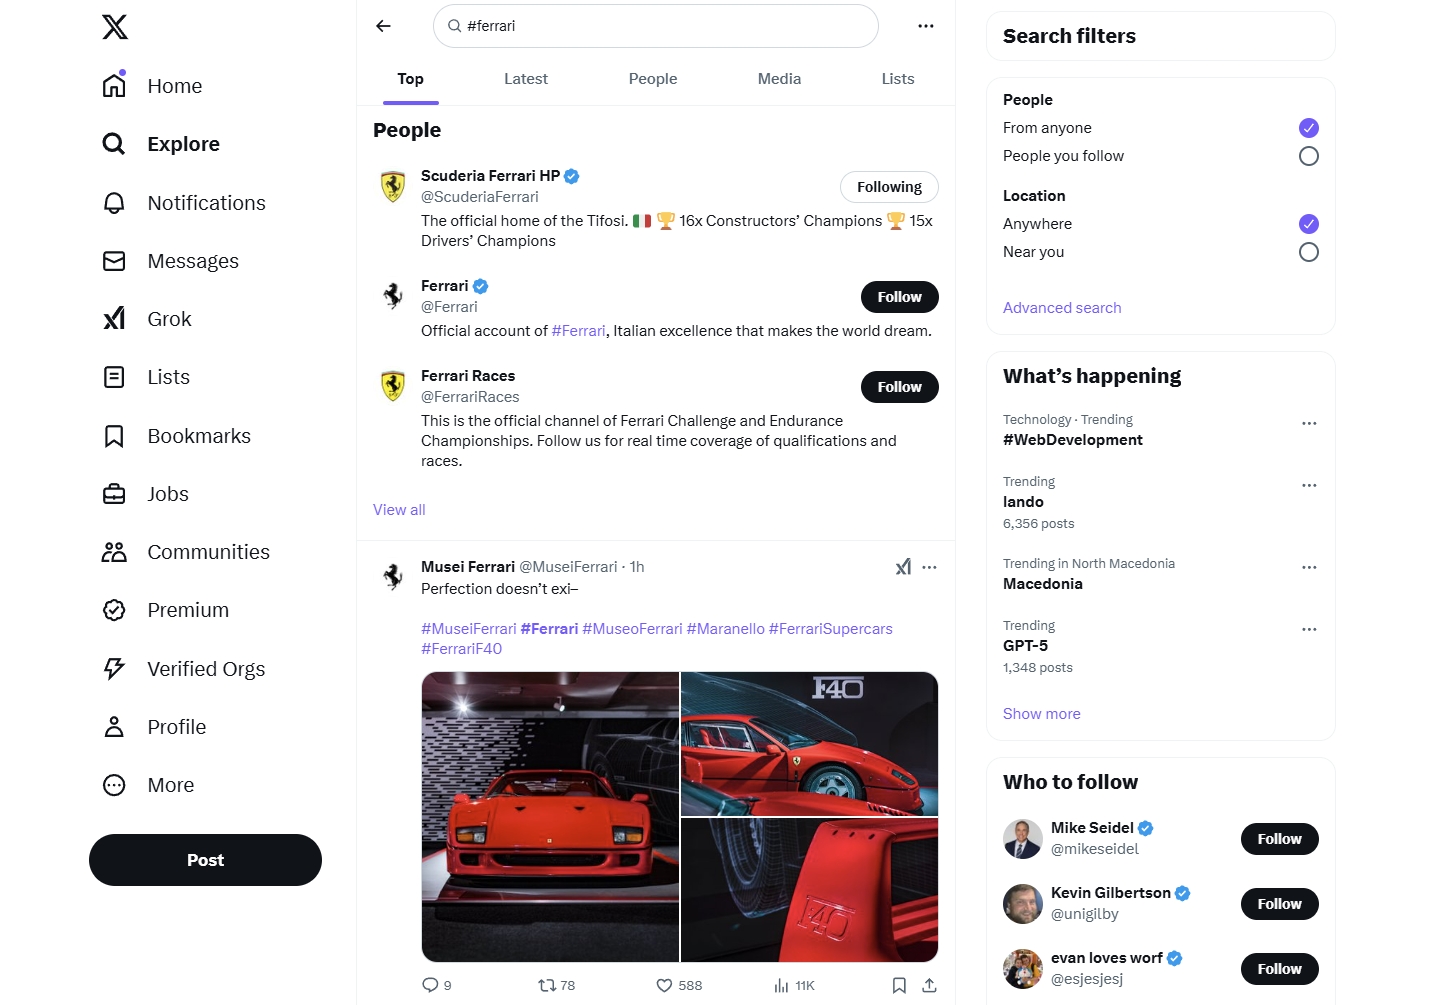Share the Musei Ferrari post

point(929,985)
